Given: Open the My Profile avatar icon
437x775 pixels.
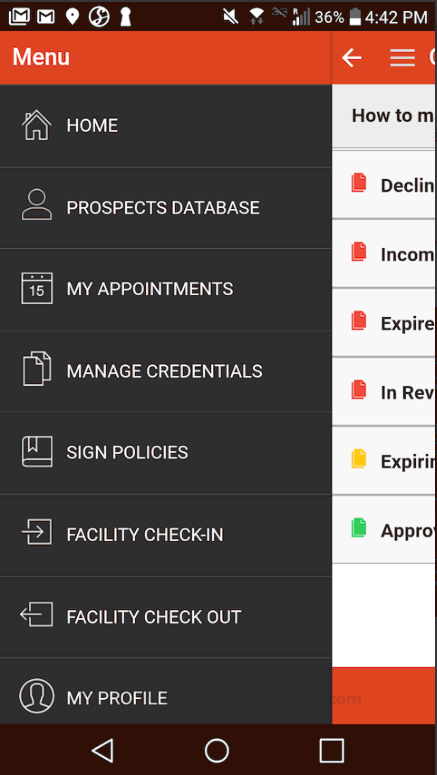Looking at the screenshot, I should (37, 695).
